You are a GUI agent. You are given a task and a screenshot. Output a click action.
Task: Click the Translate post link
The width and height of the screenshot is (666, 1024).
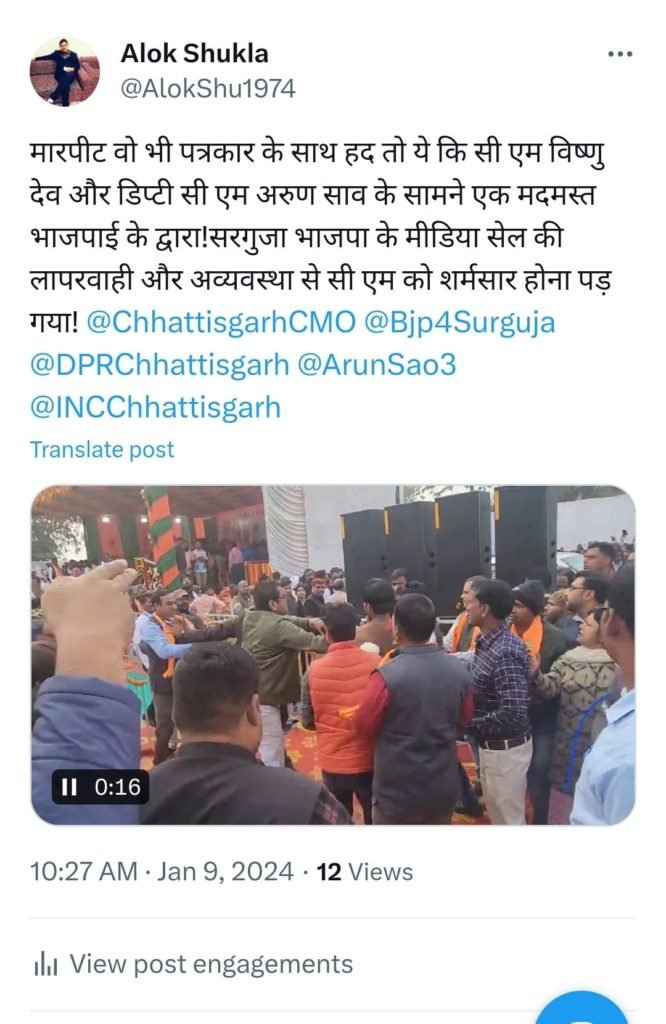coord(102,449)
